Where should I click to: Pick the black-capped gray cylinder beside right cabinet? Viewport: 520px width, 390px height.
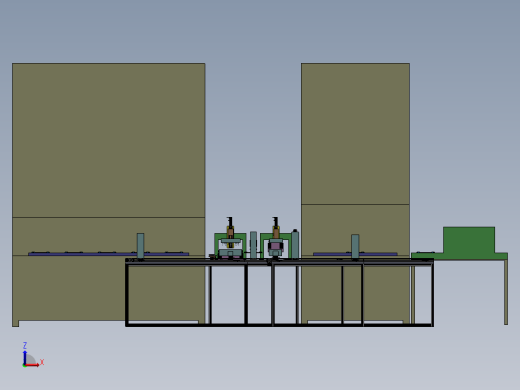click(295, 244)
